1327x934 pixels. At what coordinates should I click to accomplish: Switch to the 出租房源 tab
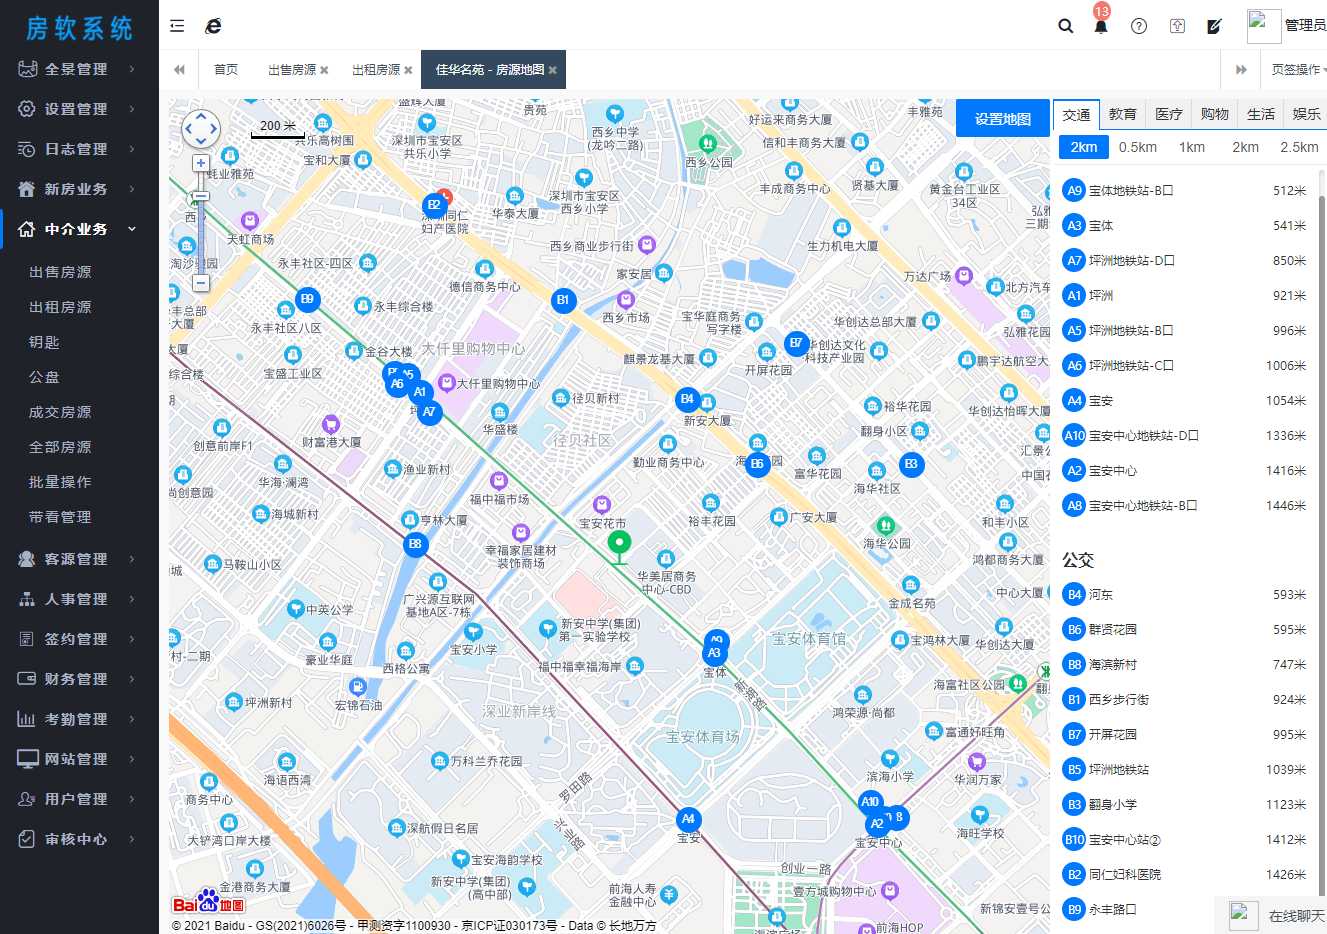click(376, 70)
